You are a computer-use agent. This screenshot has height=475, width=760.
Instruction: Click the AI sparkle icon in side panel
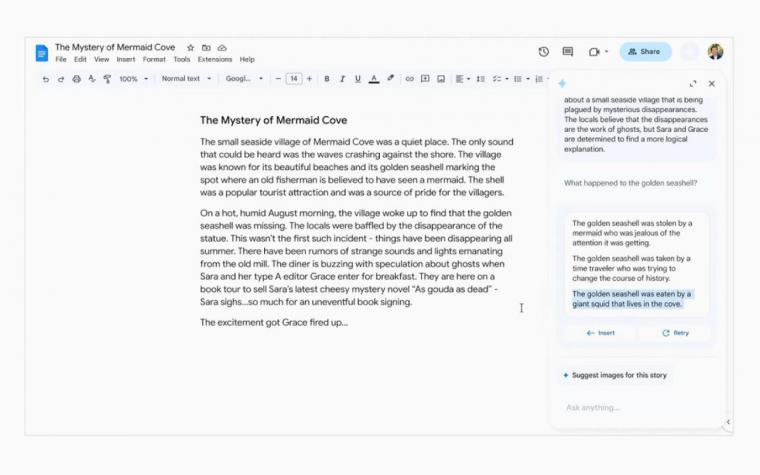[x=562, y=84]
